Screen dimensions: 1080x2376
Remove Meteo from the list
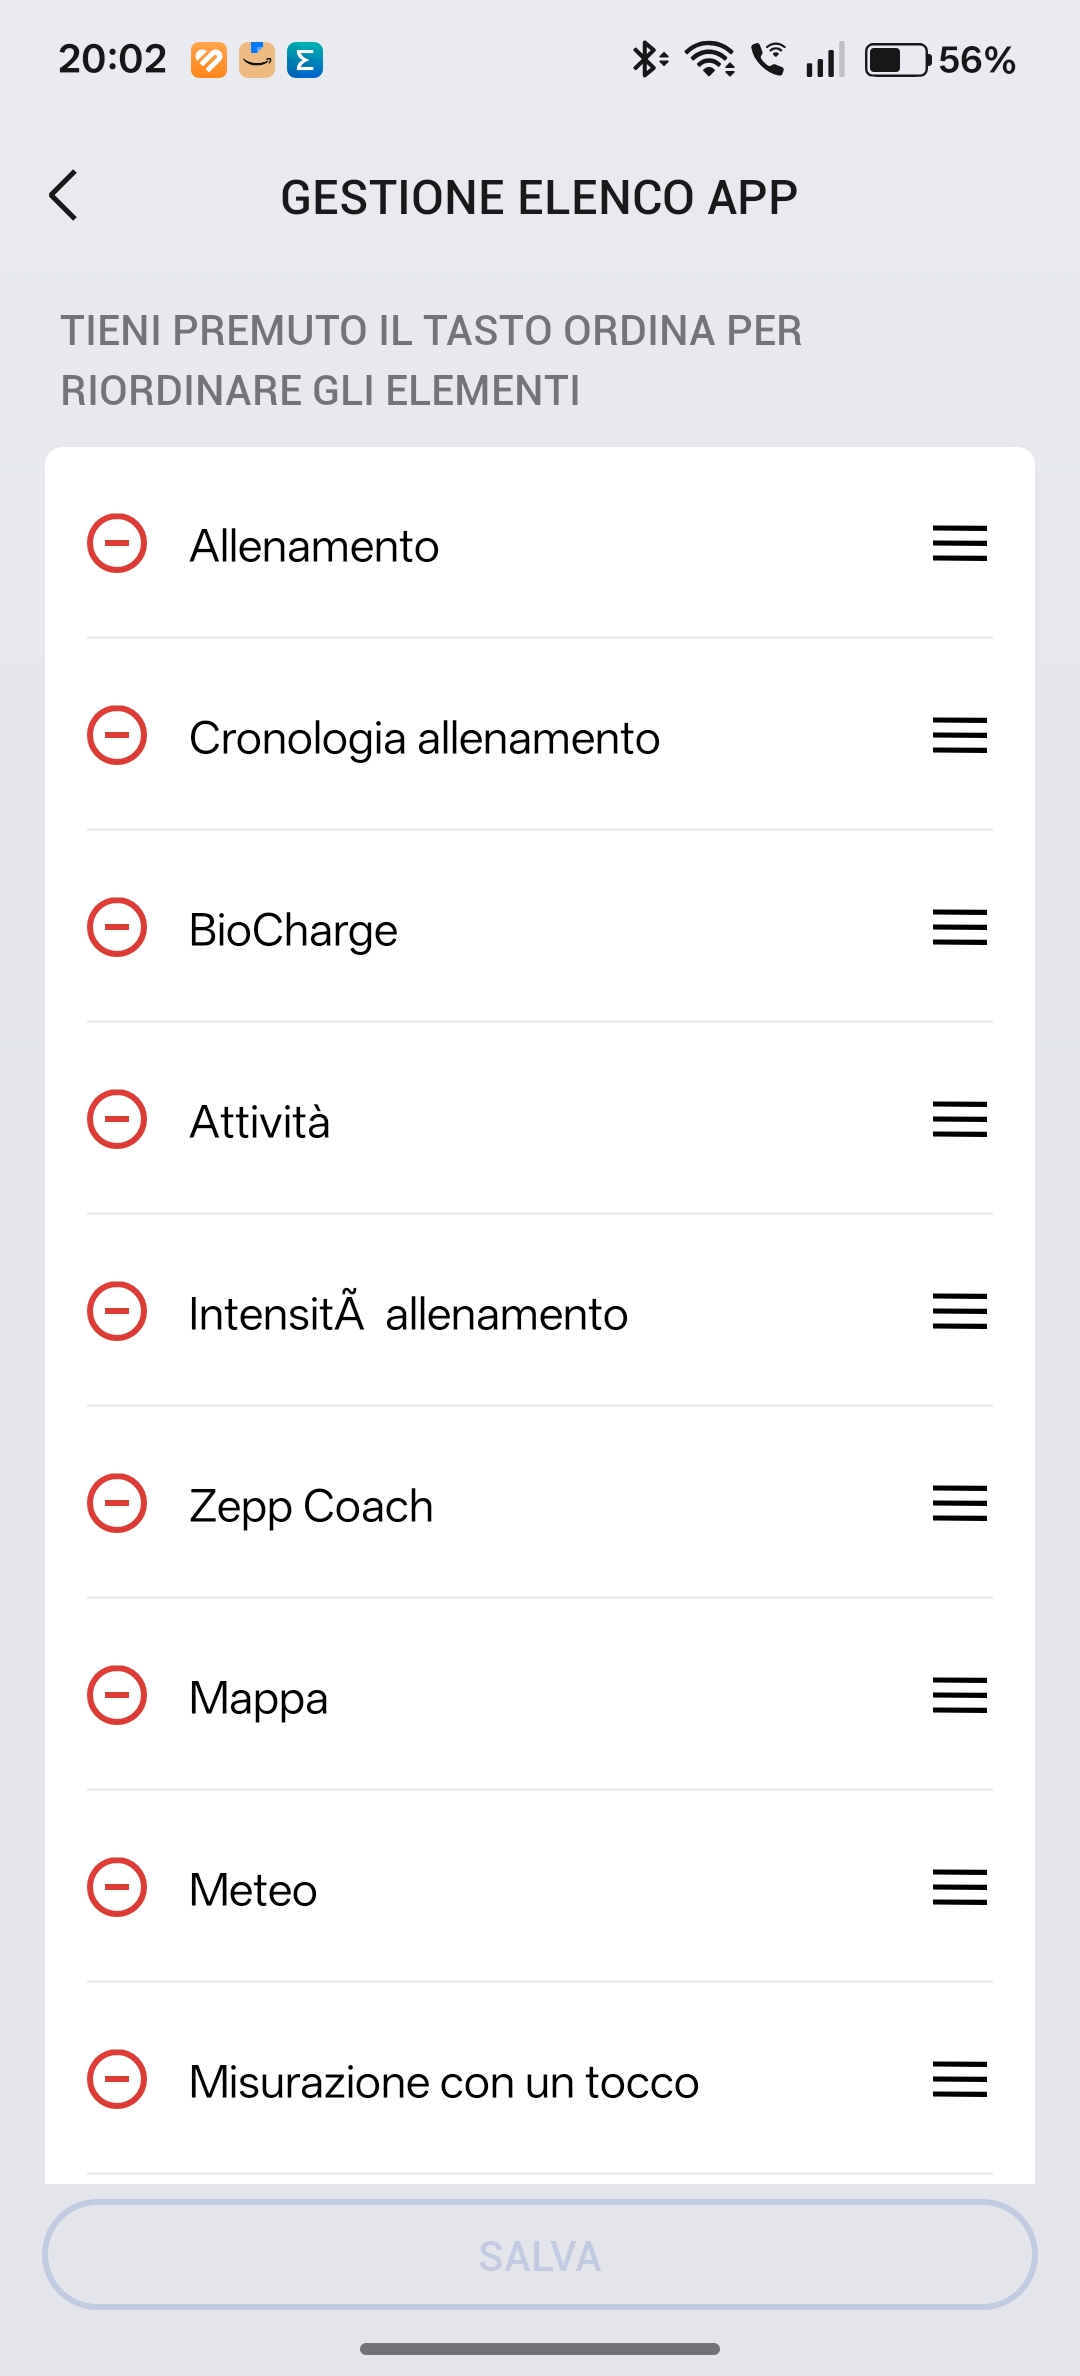tap(117, 1888)
